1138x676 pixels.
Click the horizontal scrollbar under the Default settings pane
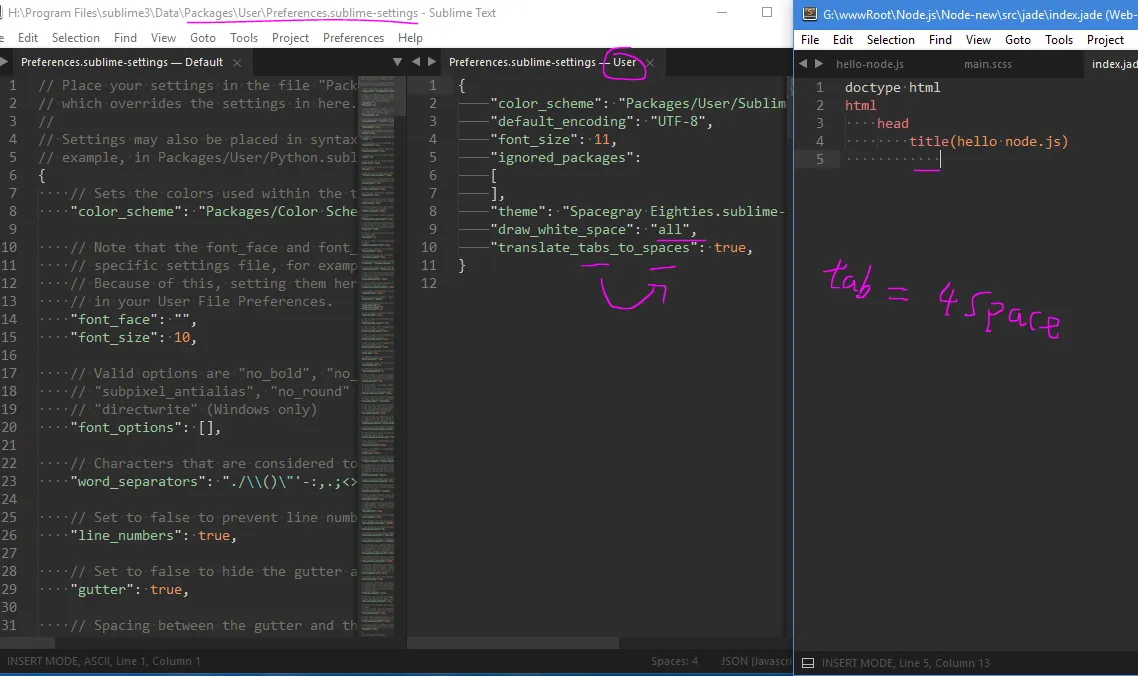(28, 643)
